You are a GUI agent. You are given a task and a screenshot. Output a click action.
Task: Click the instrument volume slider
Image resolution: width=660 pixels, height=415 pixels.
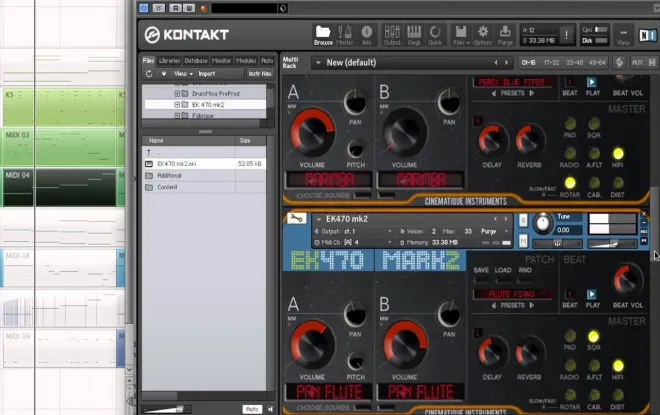click(612, 243)
